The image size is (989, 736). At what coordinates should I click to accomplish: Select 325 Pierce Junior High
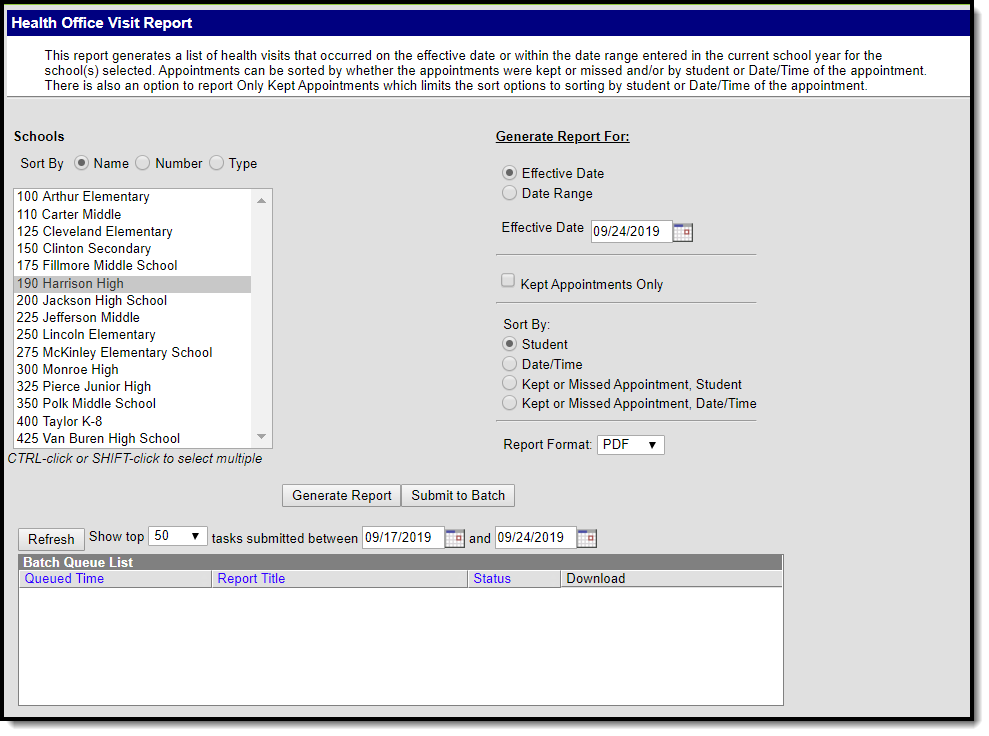132,387
